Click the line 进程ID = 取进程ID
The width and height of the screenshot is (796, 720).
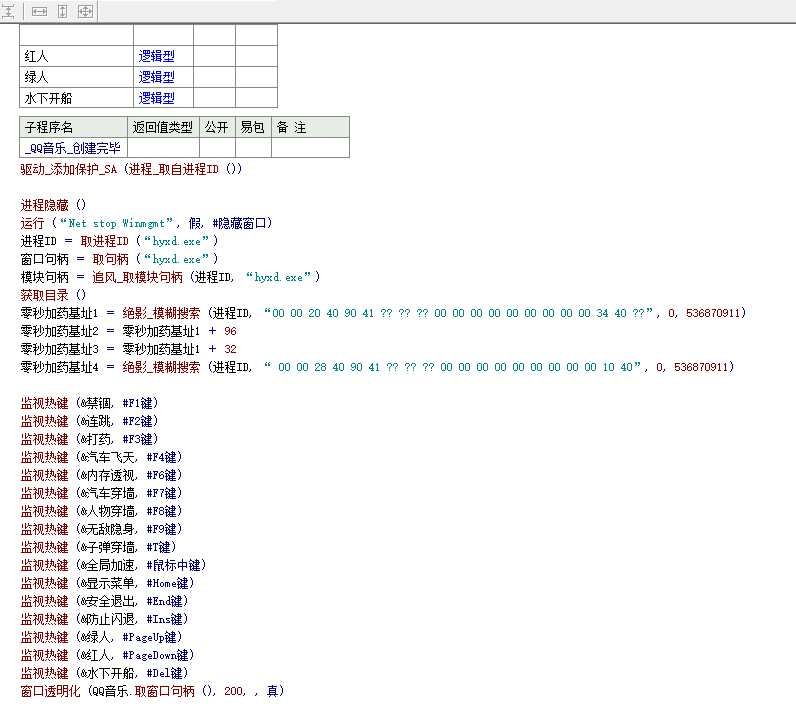119,241
